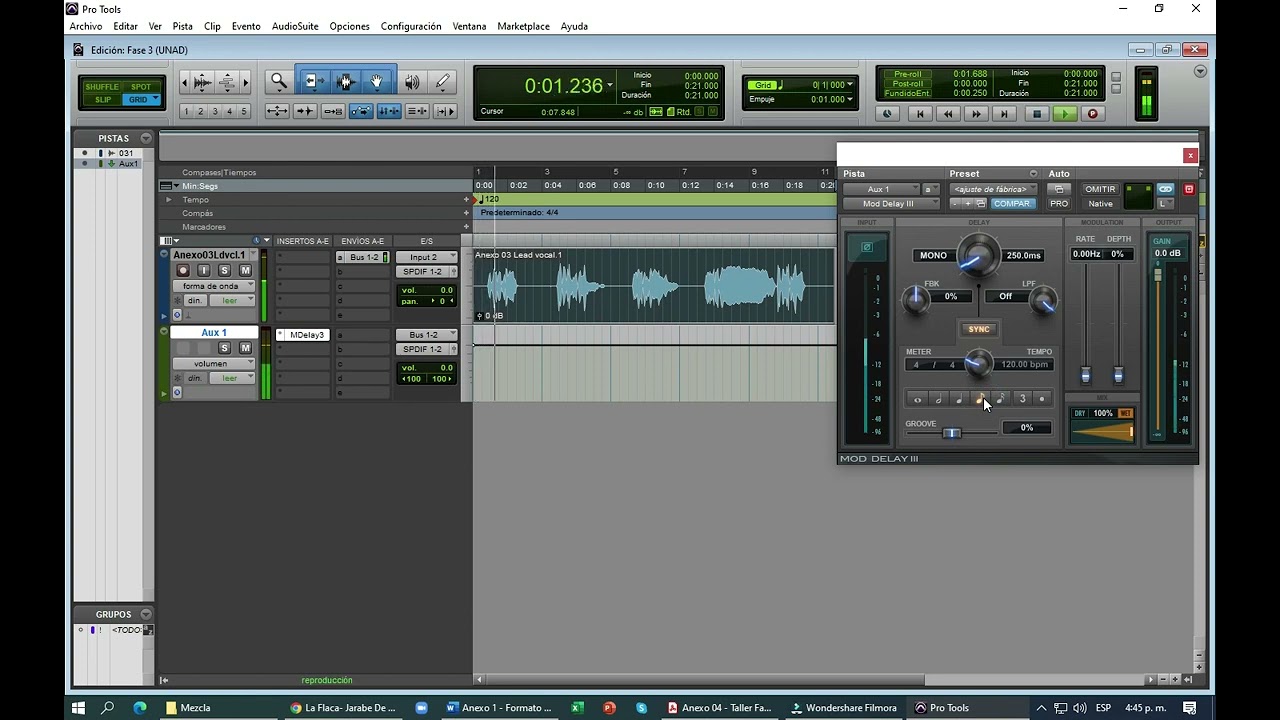Open the Input 2 input selector dropdown

(x=427, y=257)
